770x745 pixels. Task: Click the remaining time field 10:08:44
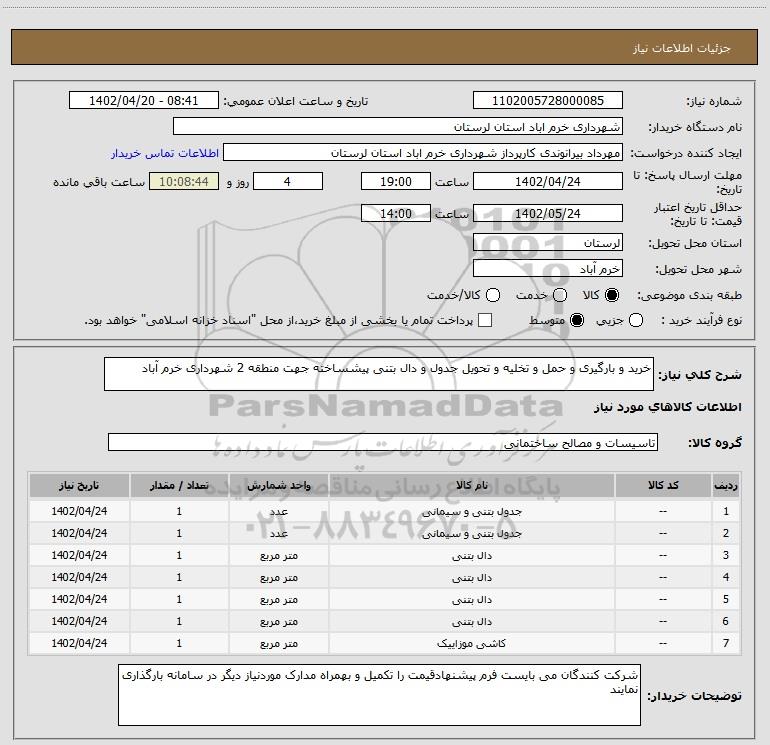(184, 181)
